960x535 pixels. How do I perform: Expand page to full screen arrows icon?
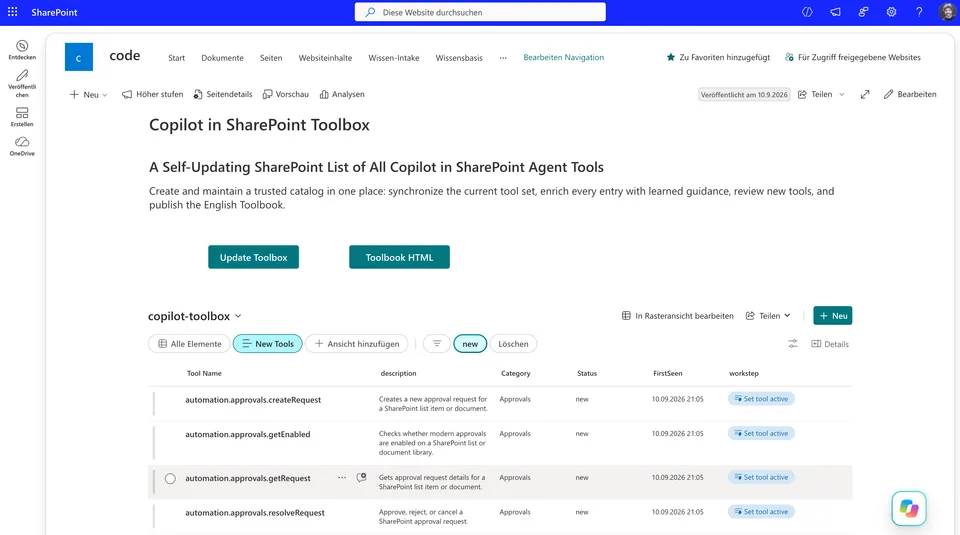(864, 94)
